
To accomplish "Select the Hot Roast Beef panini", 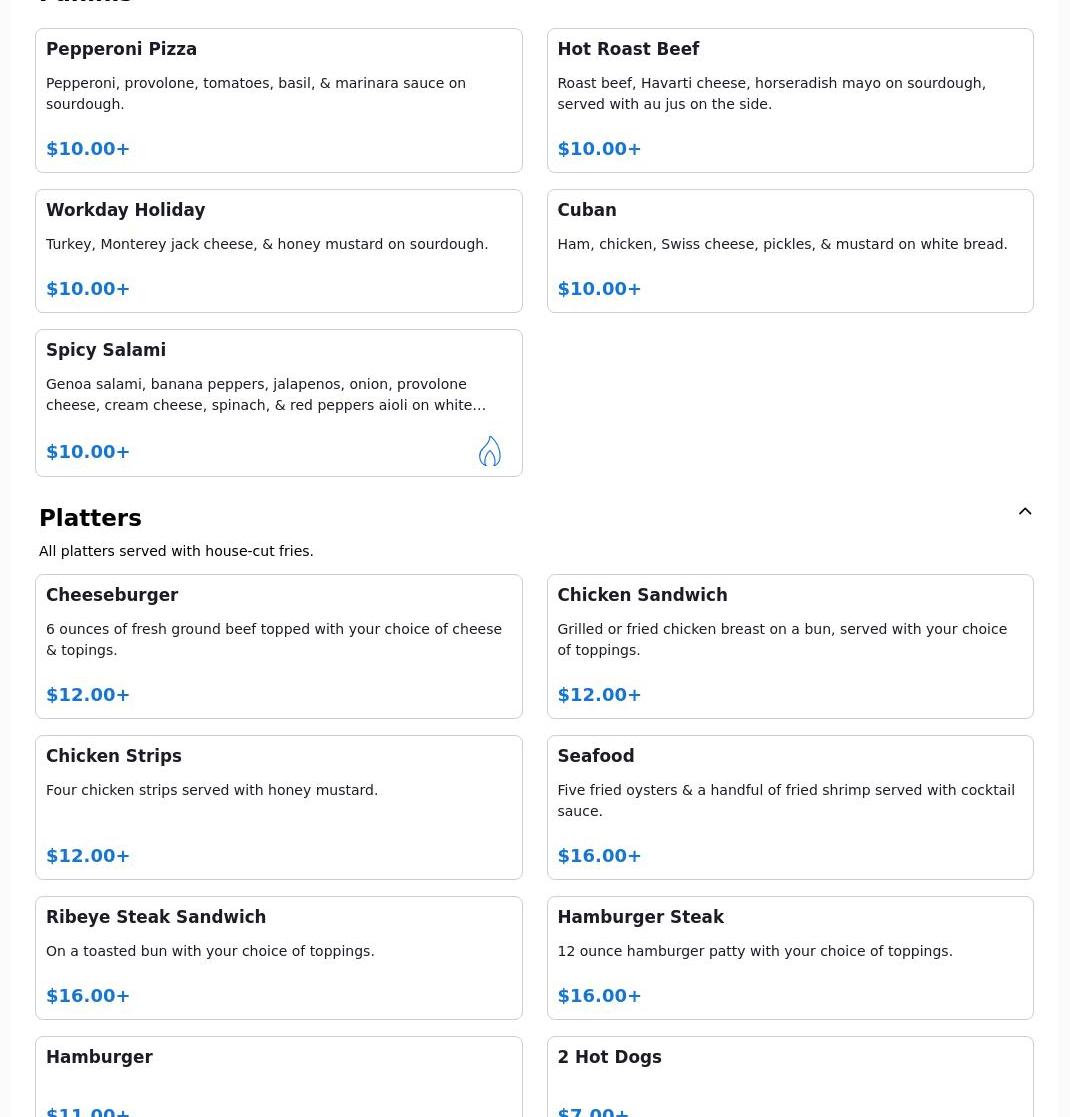I will (x=789, y=100).
